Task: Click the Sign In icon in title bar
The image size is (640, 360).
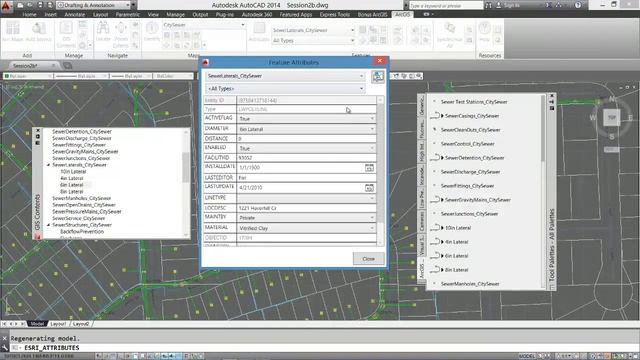Action: click(499, 5)
